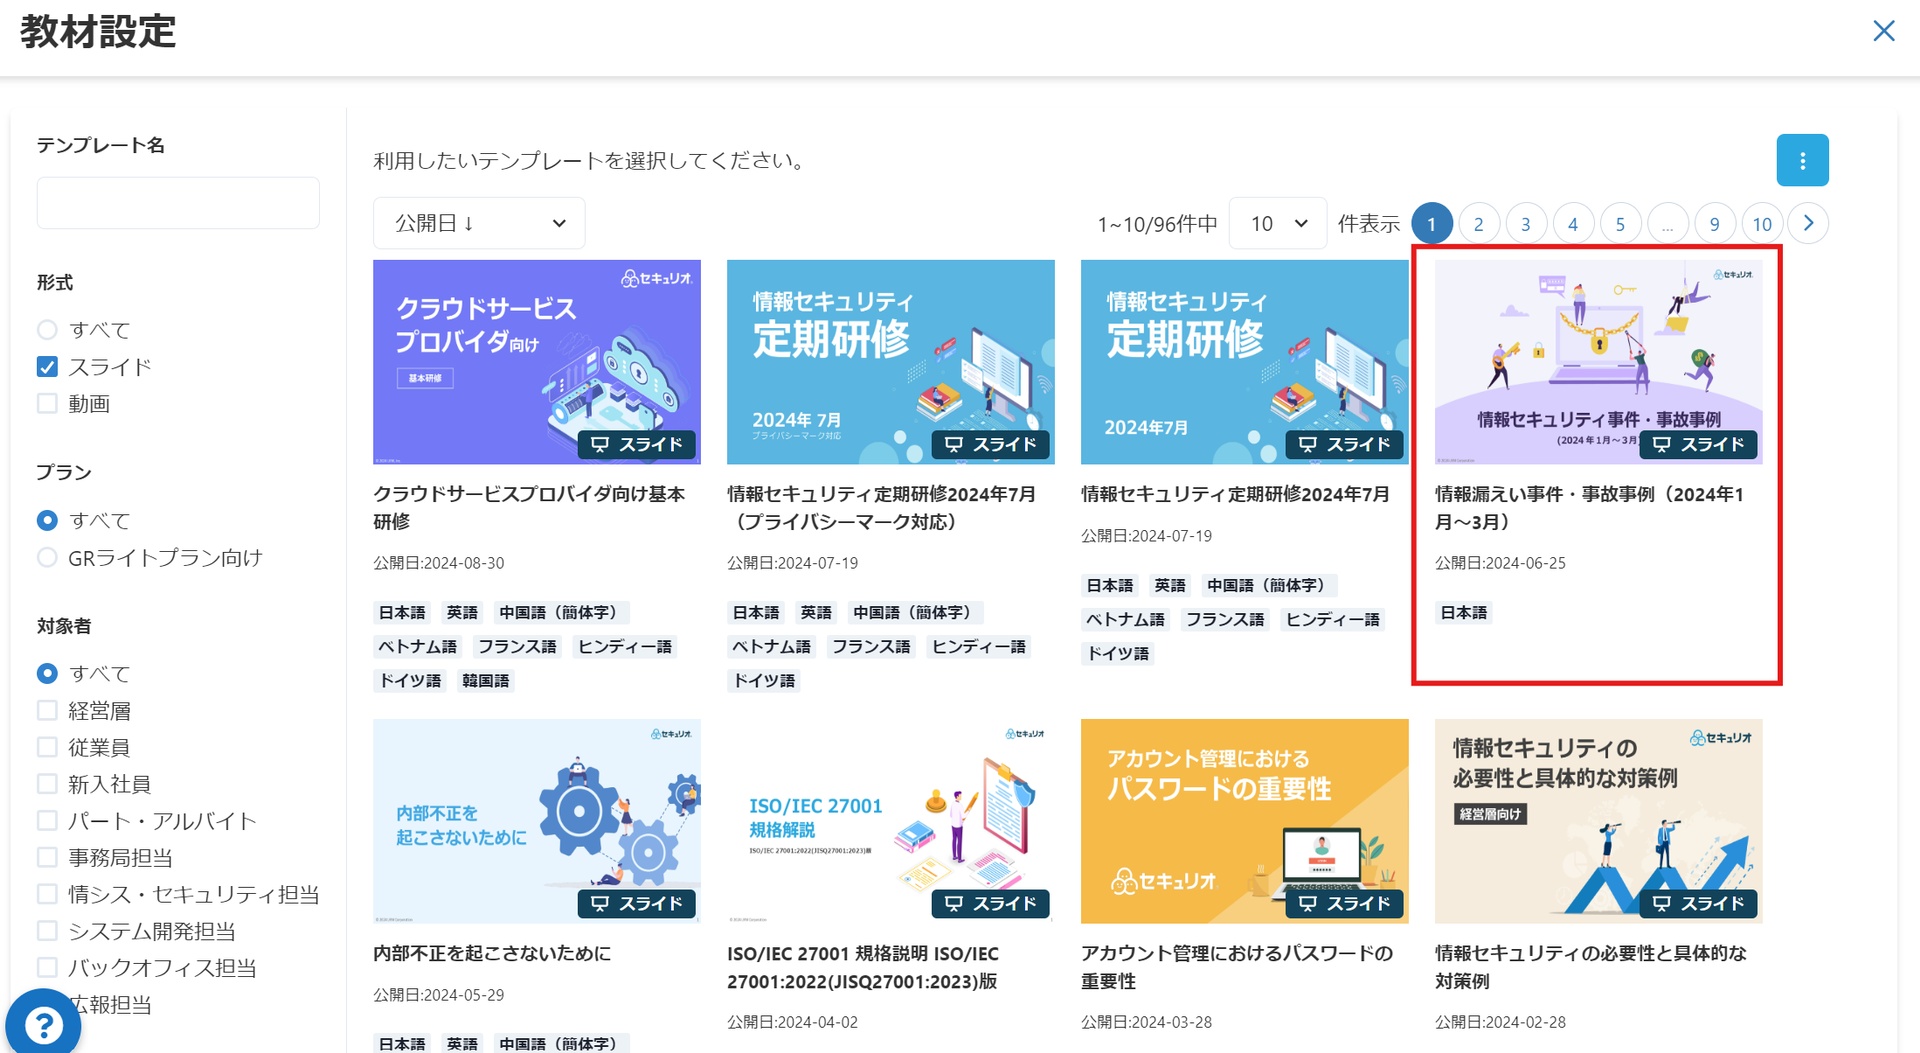This screenshot has height=1053, width=1920.
Task: Check the 動画 format checkbox
Action: [x=47, y=404]
